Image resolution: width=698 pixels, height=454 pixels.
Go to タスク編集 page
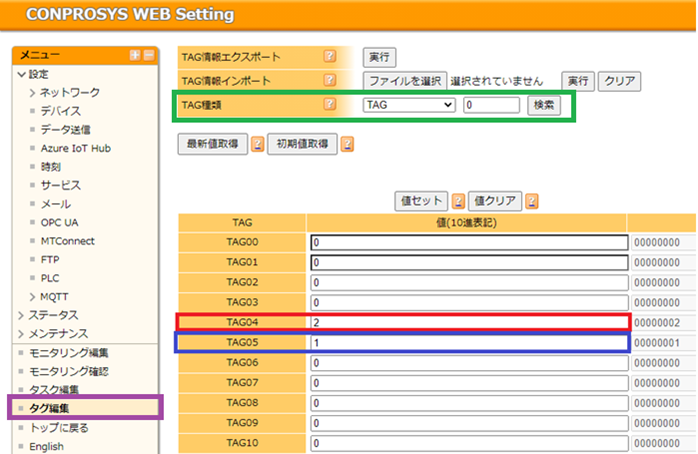54,389
